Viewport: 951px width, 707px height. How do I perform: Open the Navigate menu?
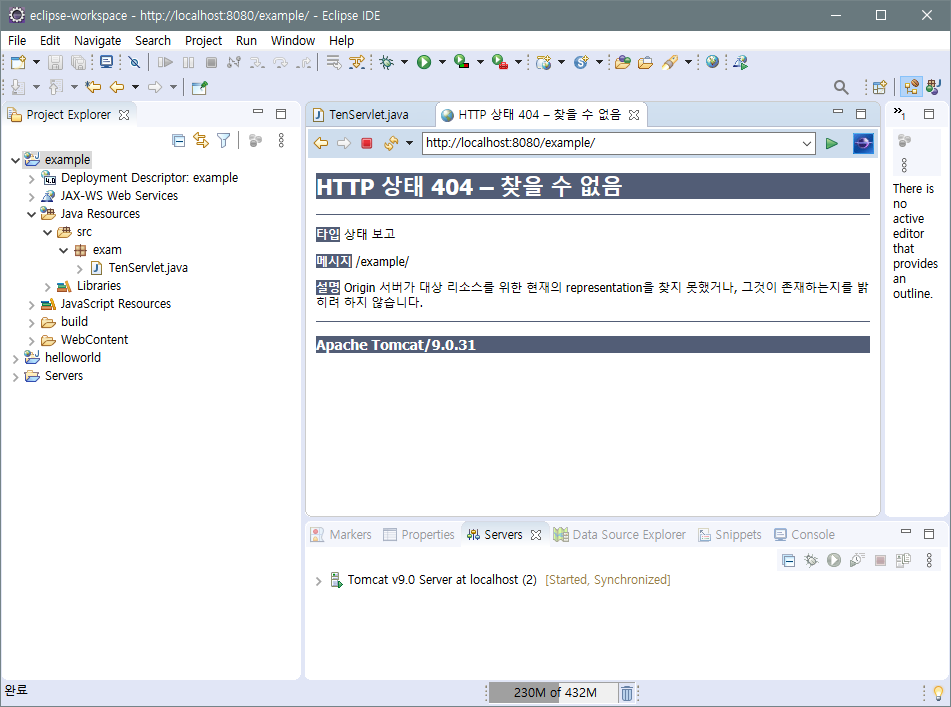pyautogui.click(x=98, y=41)
